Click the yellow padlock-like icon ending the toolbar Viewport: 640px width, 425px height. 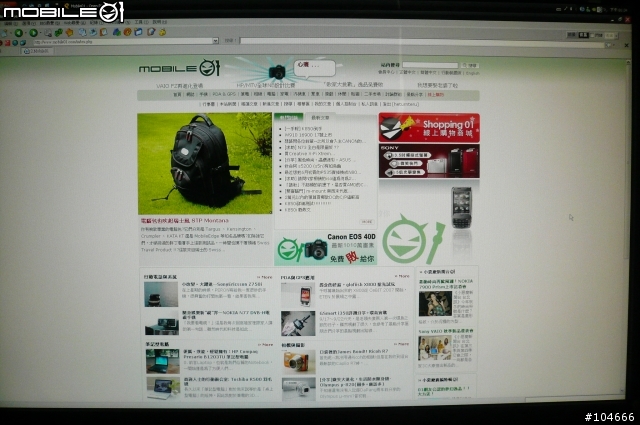162,31
